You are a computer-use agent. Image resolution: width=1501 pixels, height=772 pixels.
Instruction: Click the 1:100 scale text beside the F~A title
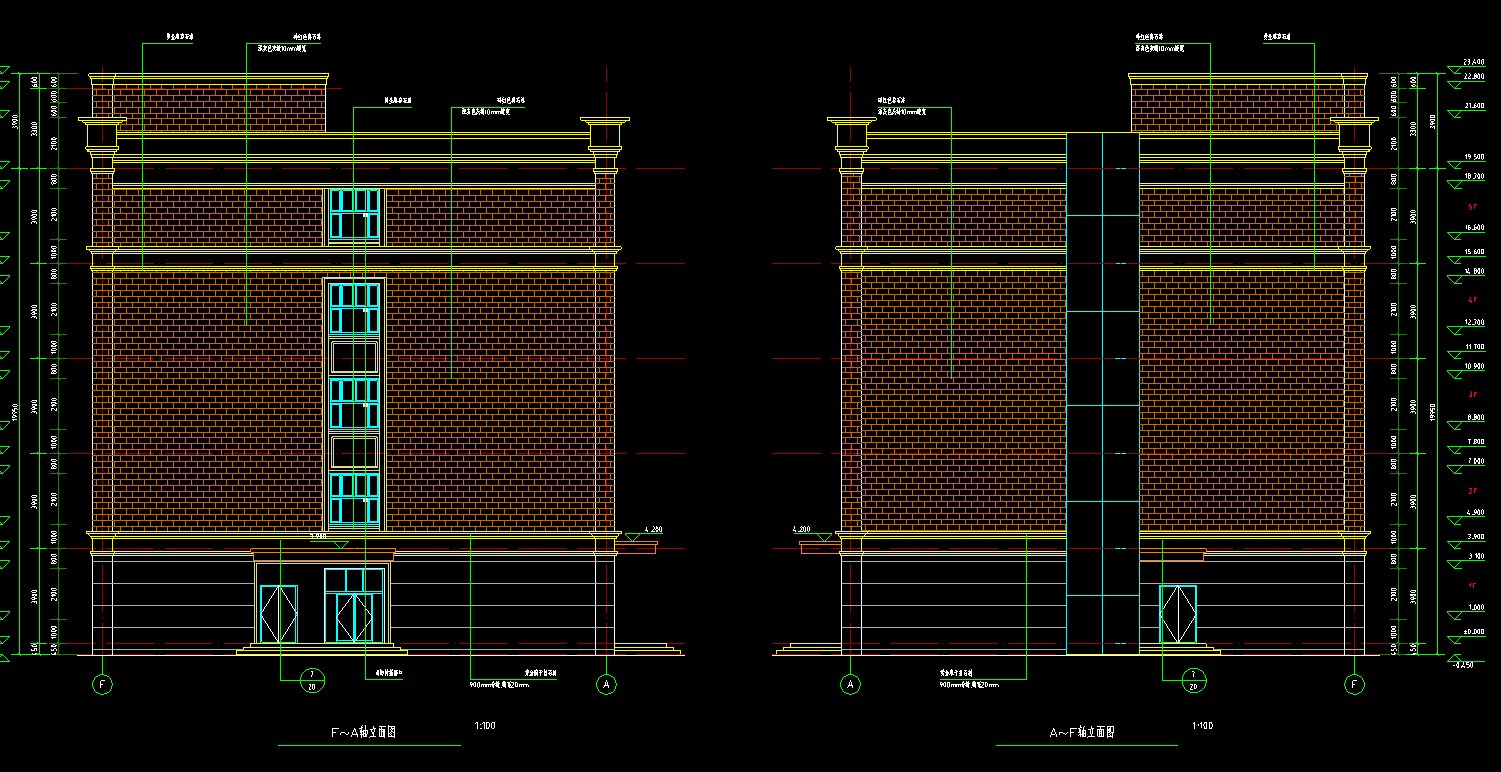tap(484, 726)
